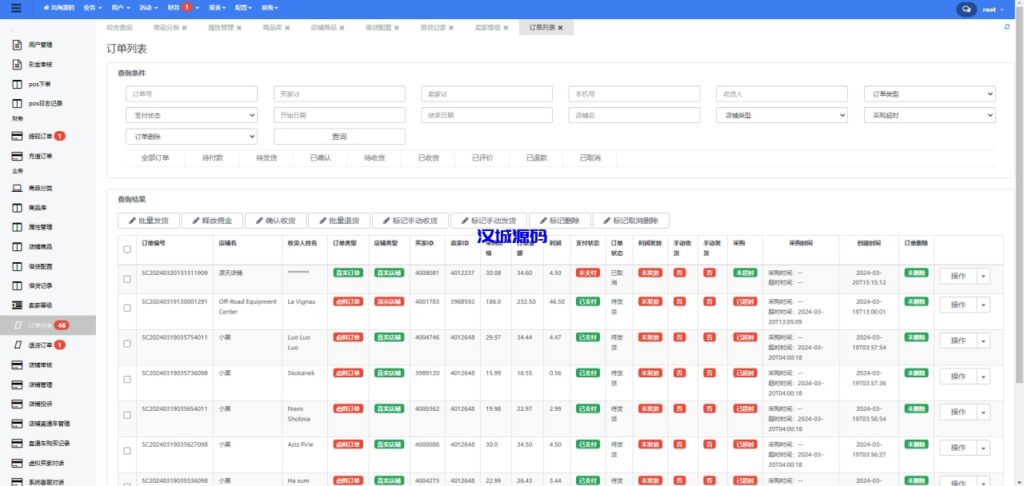Open 充值订单 via its sidebar card icon
Screen dimensions: 1024x486
point(18,156)
